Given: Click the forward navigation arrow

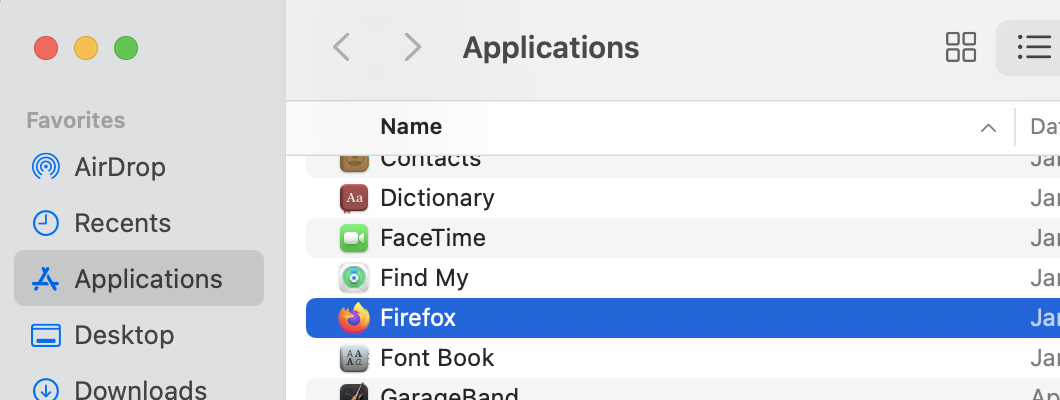Looking at the screenshot, I should (412, 47).
